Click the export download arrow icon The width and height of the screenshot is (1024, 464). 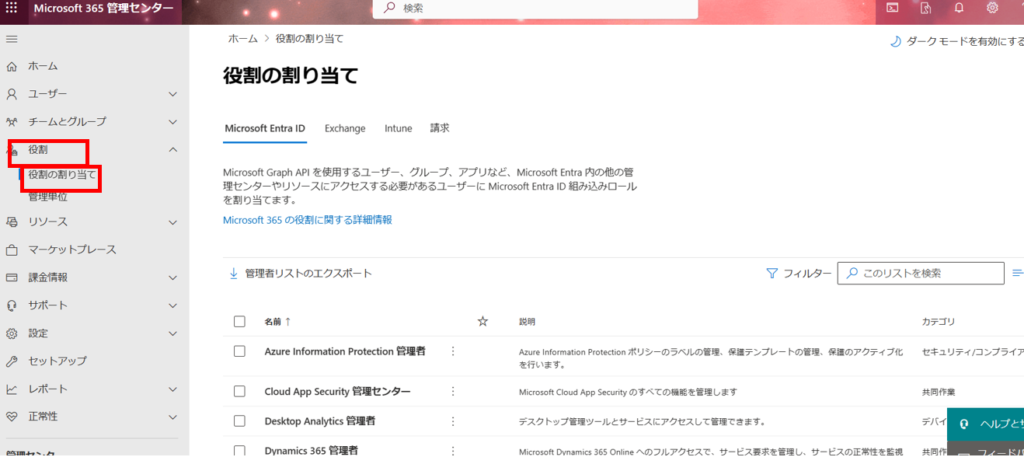233,274
